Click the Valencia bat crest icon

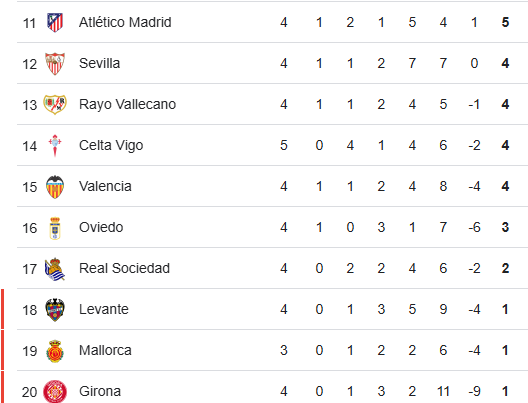pos(55,187)
